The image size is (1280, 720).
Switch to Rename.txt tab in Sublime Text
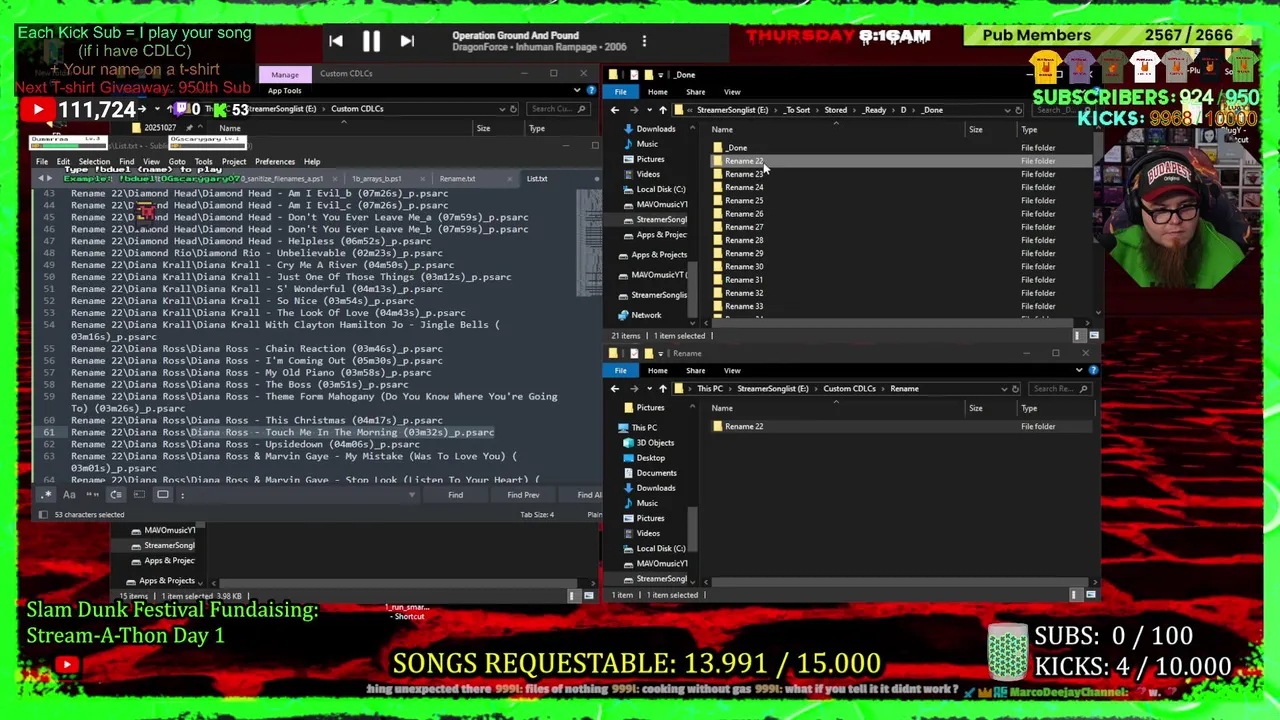pyautogui.click(x=457, y=179)
